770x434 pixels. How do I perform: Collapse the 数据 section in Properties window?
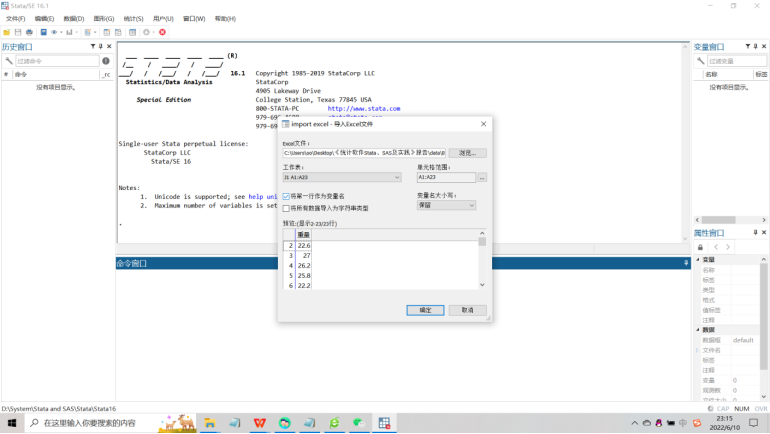(698, 329)
